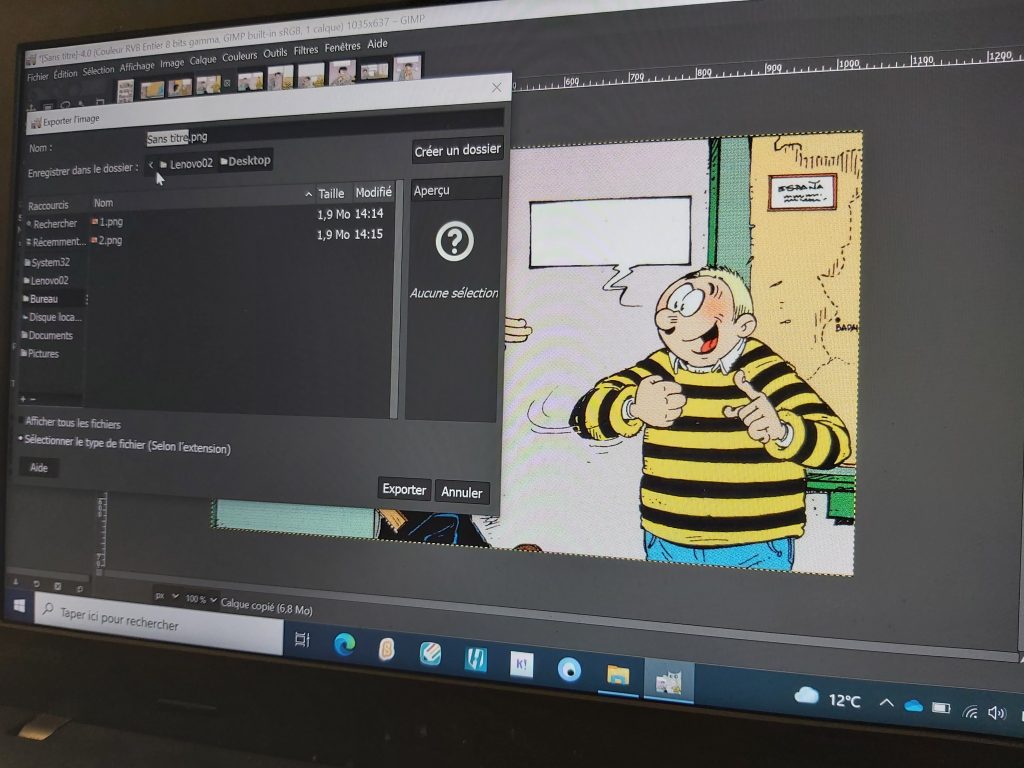
Task: Click the Task View taskbar icon
Action: tap(302, 639)
